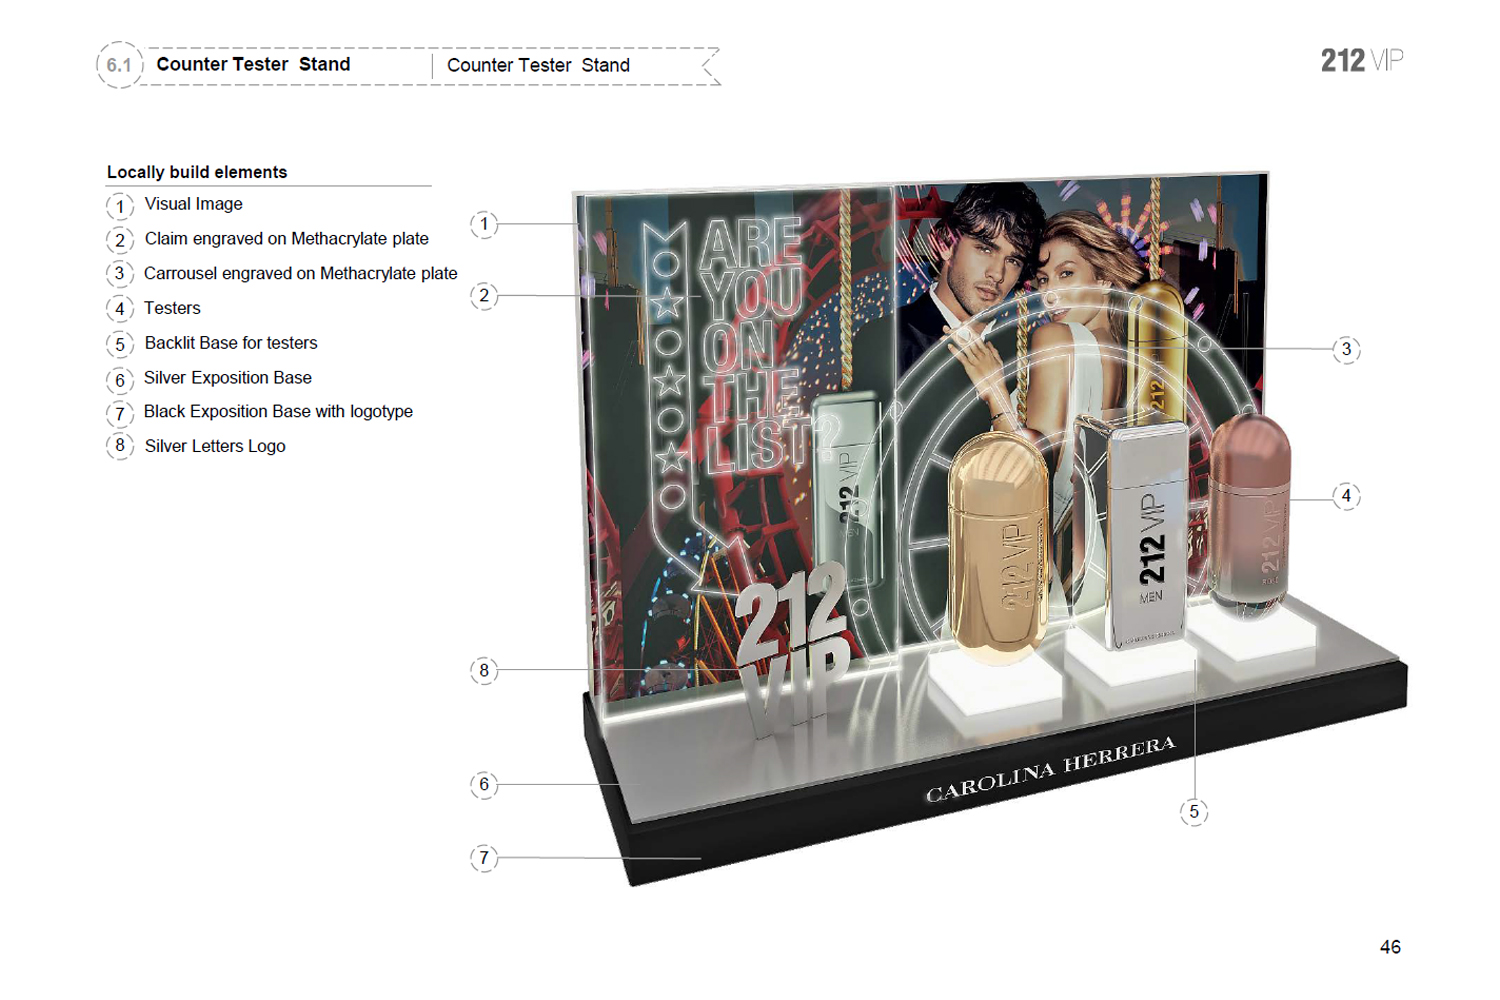Click the silver 212 VIP standing letters
This screenshot has height=1000, width=1500.
[x=795, y=650]
